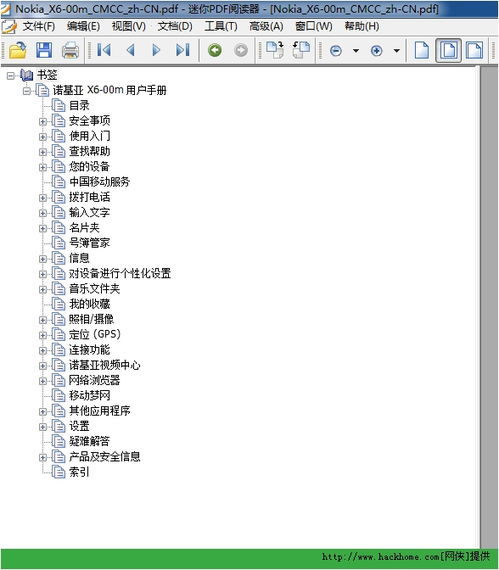499x570 pixels.
Task: Expand the 输入文字 bookmark
Action: pyautogui.click(x=43, y=213)
